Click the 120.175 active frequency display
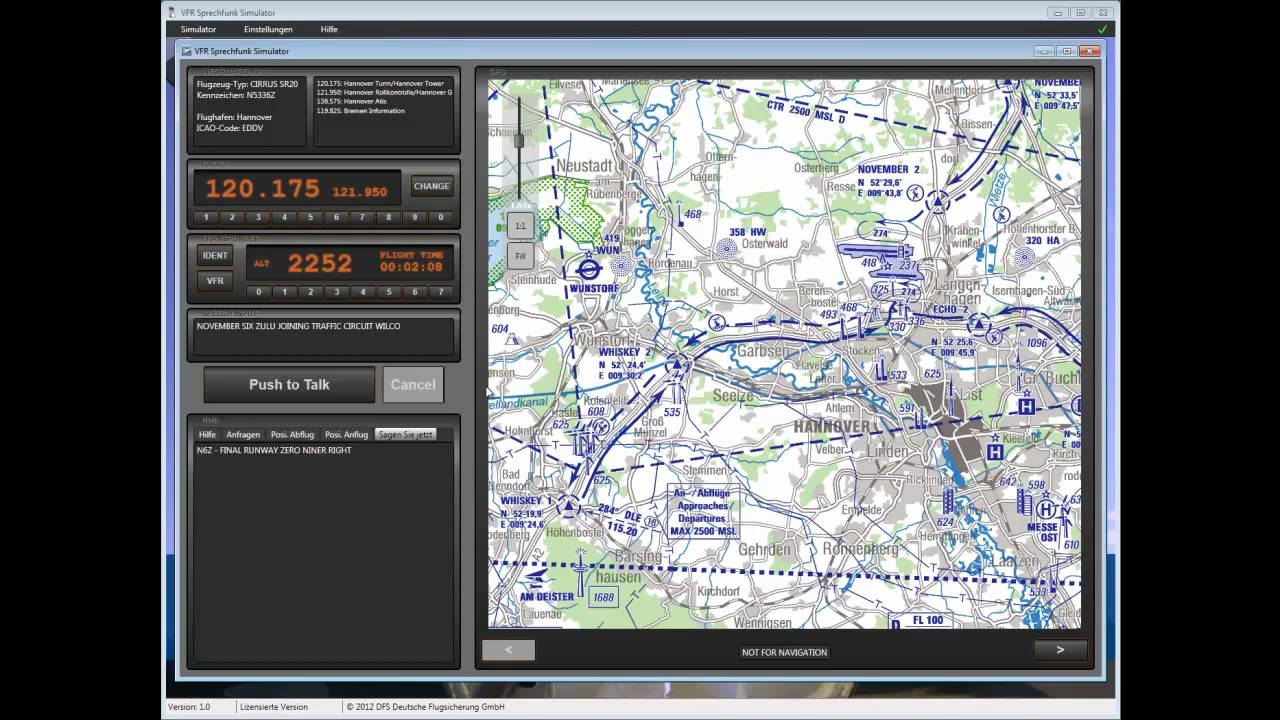The image size is (1280, 720). (x=262, y=189)
